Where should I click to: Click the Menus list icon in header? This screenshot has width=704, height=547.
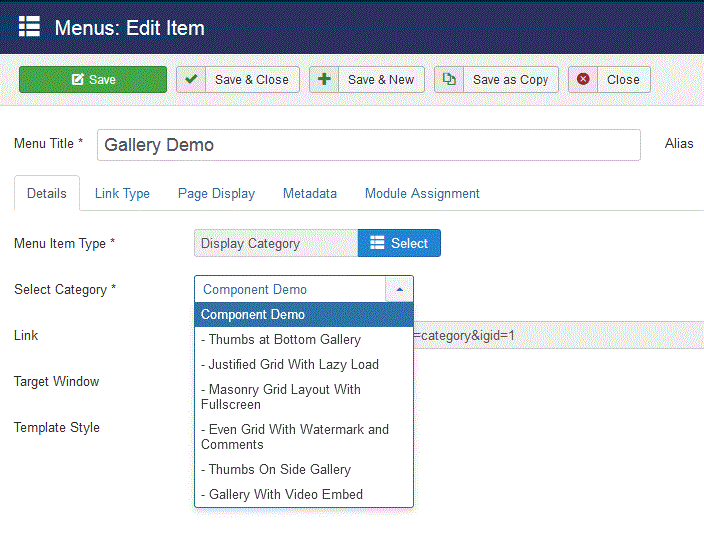pos(29,26)
